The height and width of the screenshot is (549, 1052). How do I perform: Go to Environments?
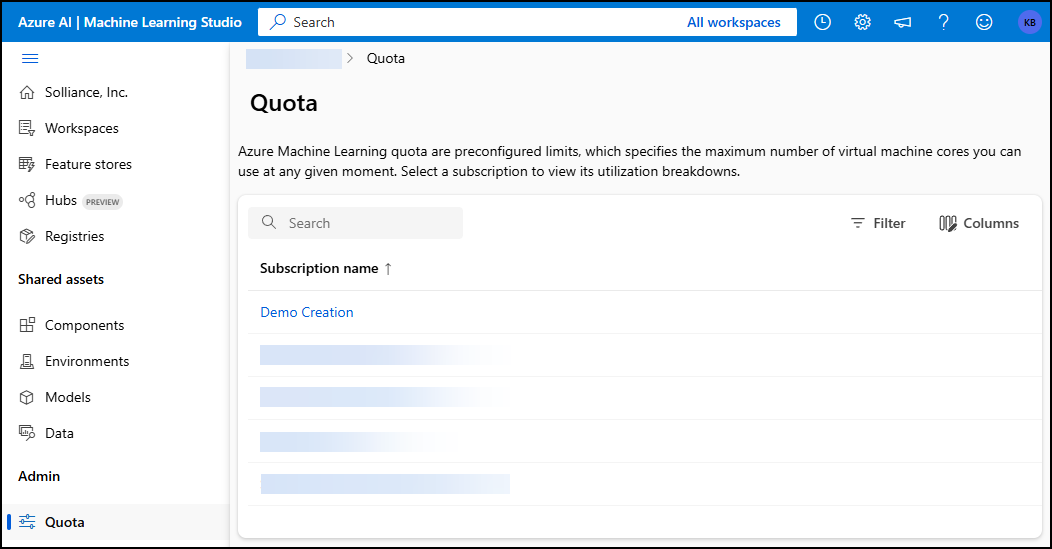tap(87, 361)
